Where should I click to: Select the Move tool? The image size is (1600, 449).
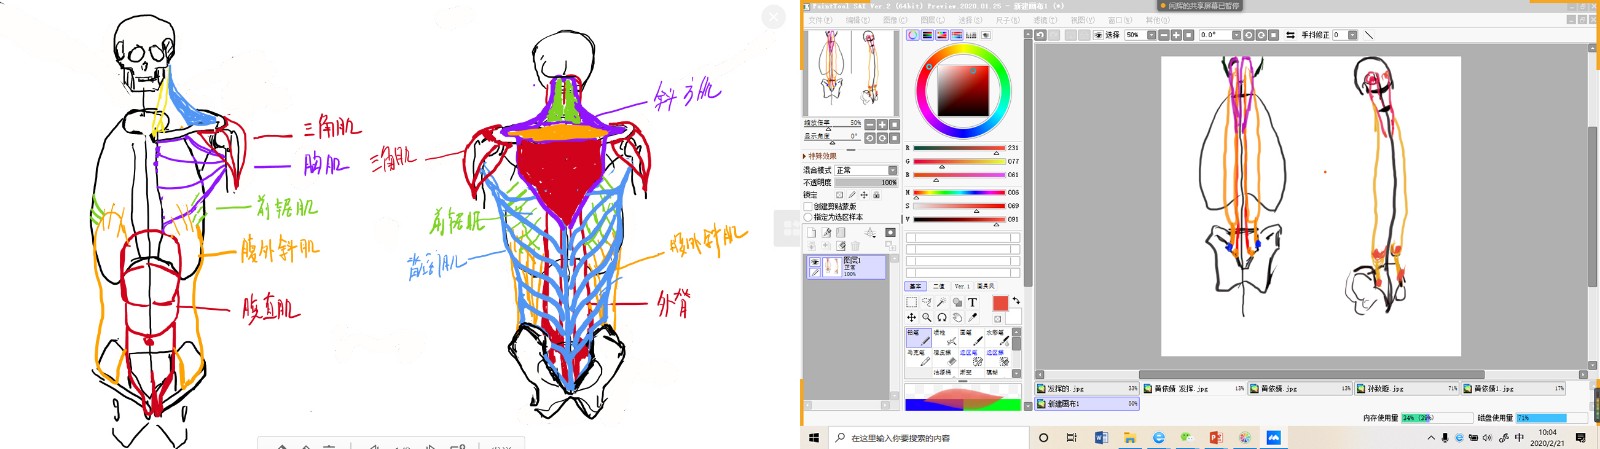point(911,318)
